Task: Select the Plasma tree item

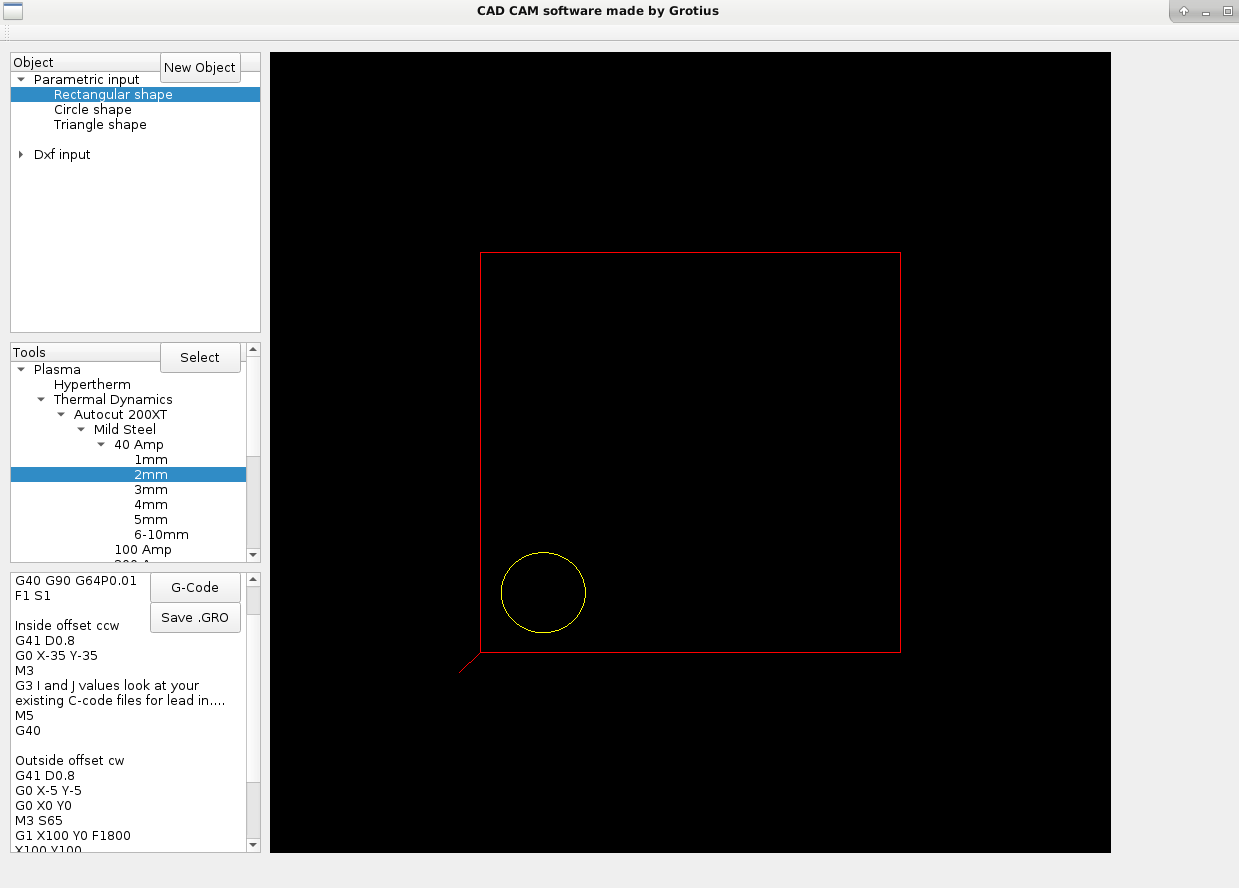Action: pyautogui.click(x=57, y=369)
